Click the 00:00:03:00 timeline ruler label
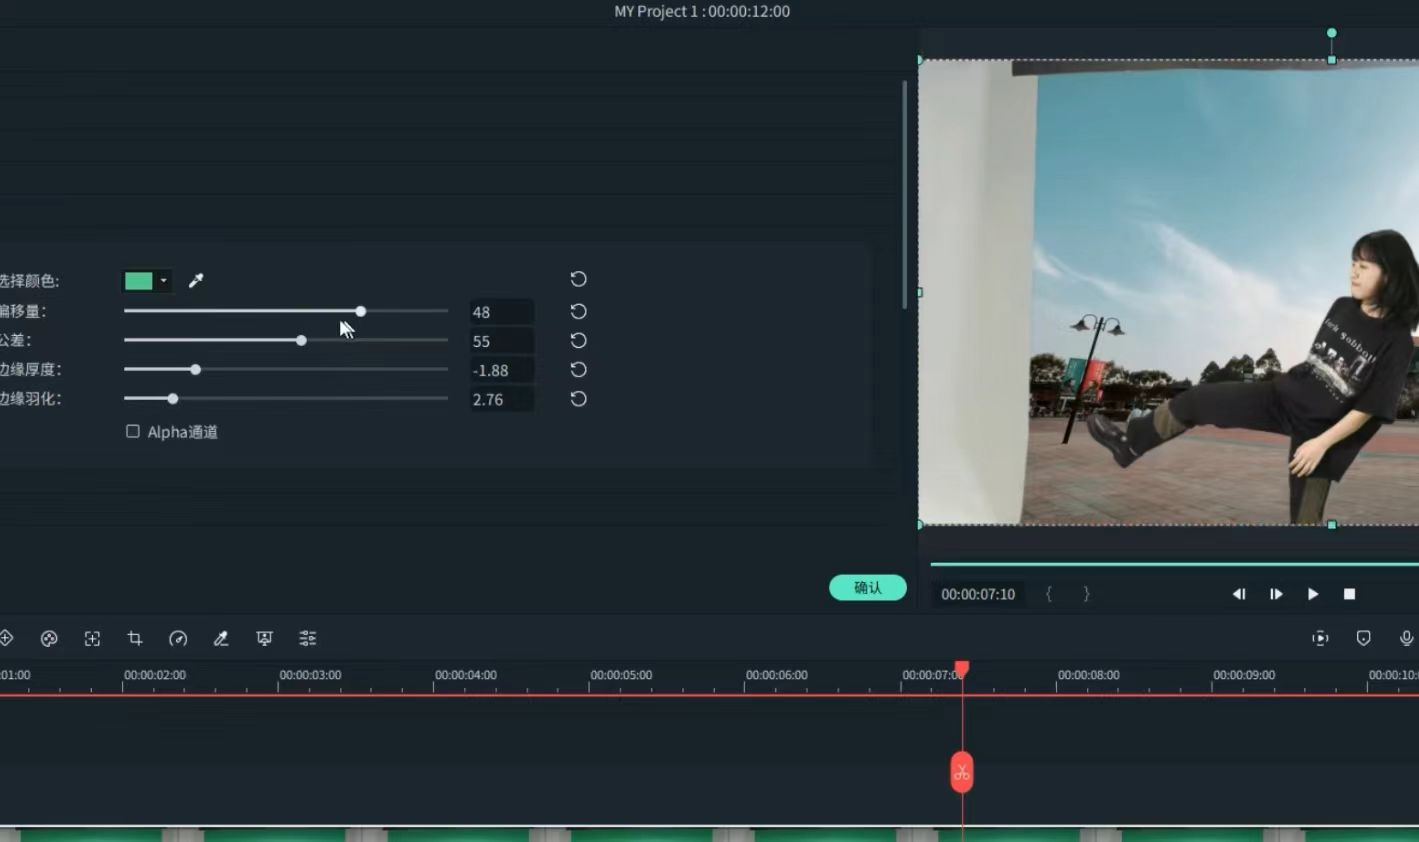This screenshot has width=1419, height=842. coord(310,675)
